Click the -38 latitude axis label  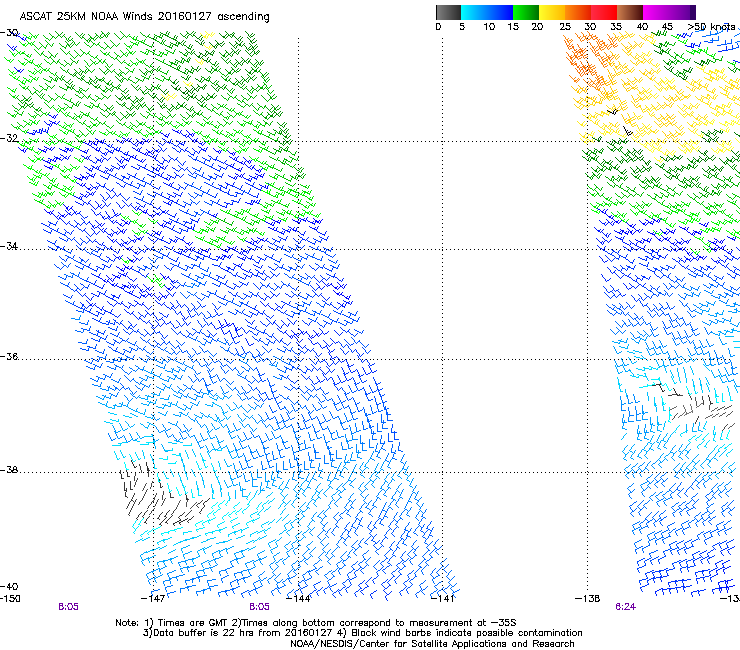pyautogui.click(x=9, y=470)
